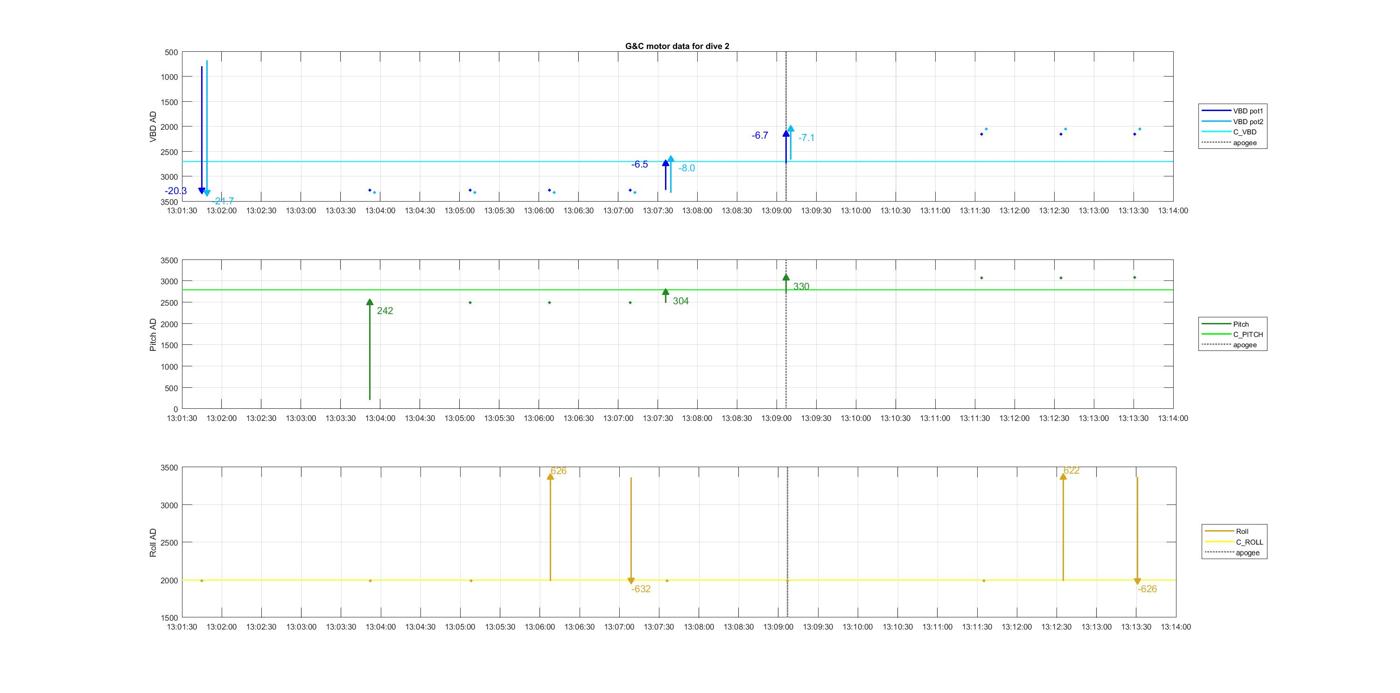Click the dark blue VBD down-arrow near 13:02:00
The height and width of the screenshot is (693, 1400).
point(201,130)
